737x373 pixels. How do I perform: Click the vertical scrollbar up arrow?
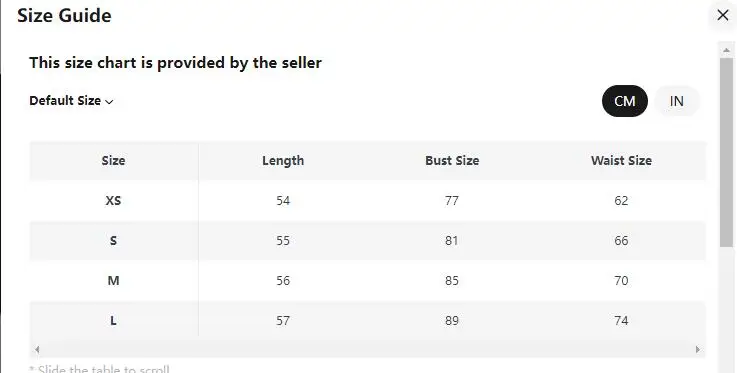[x=727, y=50]
